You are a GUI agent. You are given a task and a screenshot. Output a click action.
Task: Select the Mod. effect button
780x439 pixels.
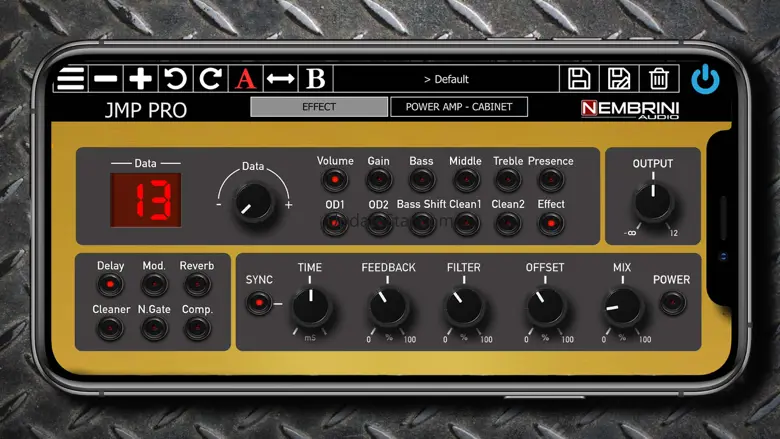pos(154,285)
